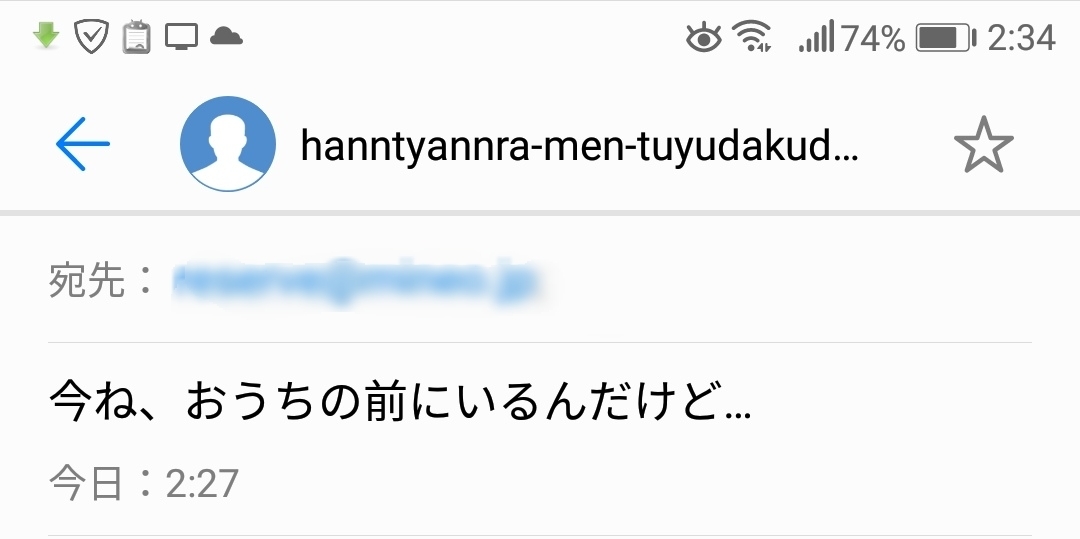Tap the blue back arrow
Image resolution: width=1080 pixels, height=539 pixels.
(83, 144)
